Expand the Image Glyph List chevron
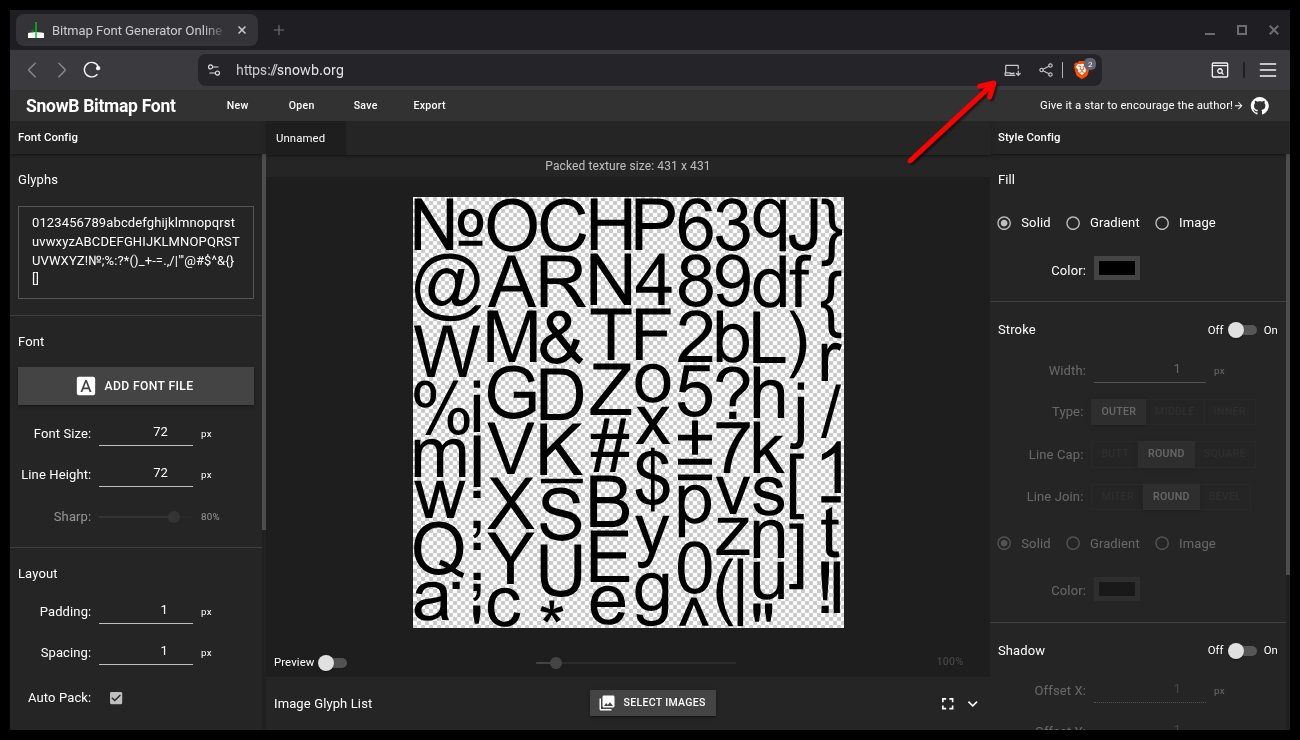Image resolution: width=1300 pixels, height=740 pixels. 973,704
